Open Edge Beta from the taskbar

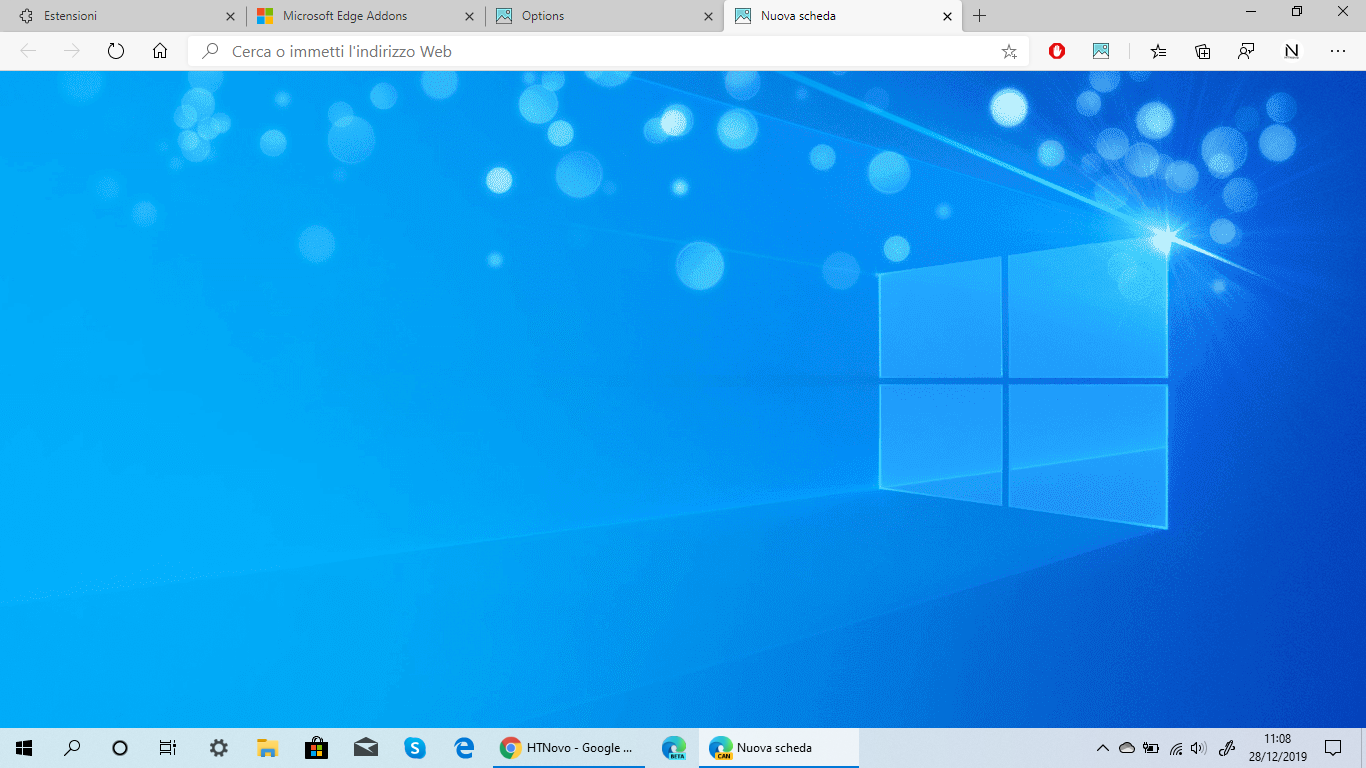click(x=674, y=748)
